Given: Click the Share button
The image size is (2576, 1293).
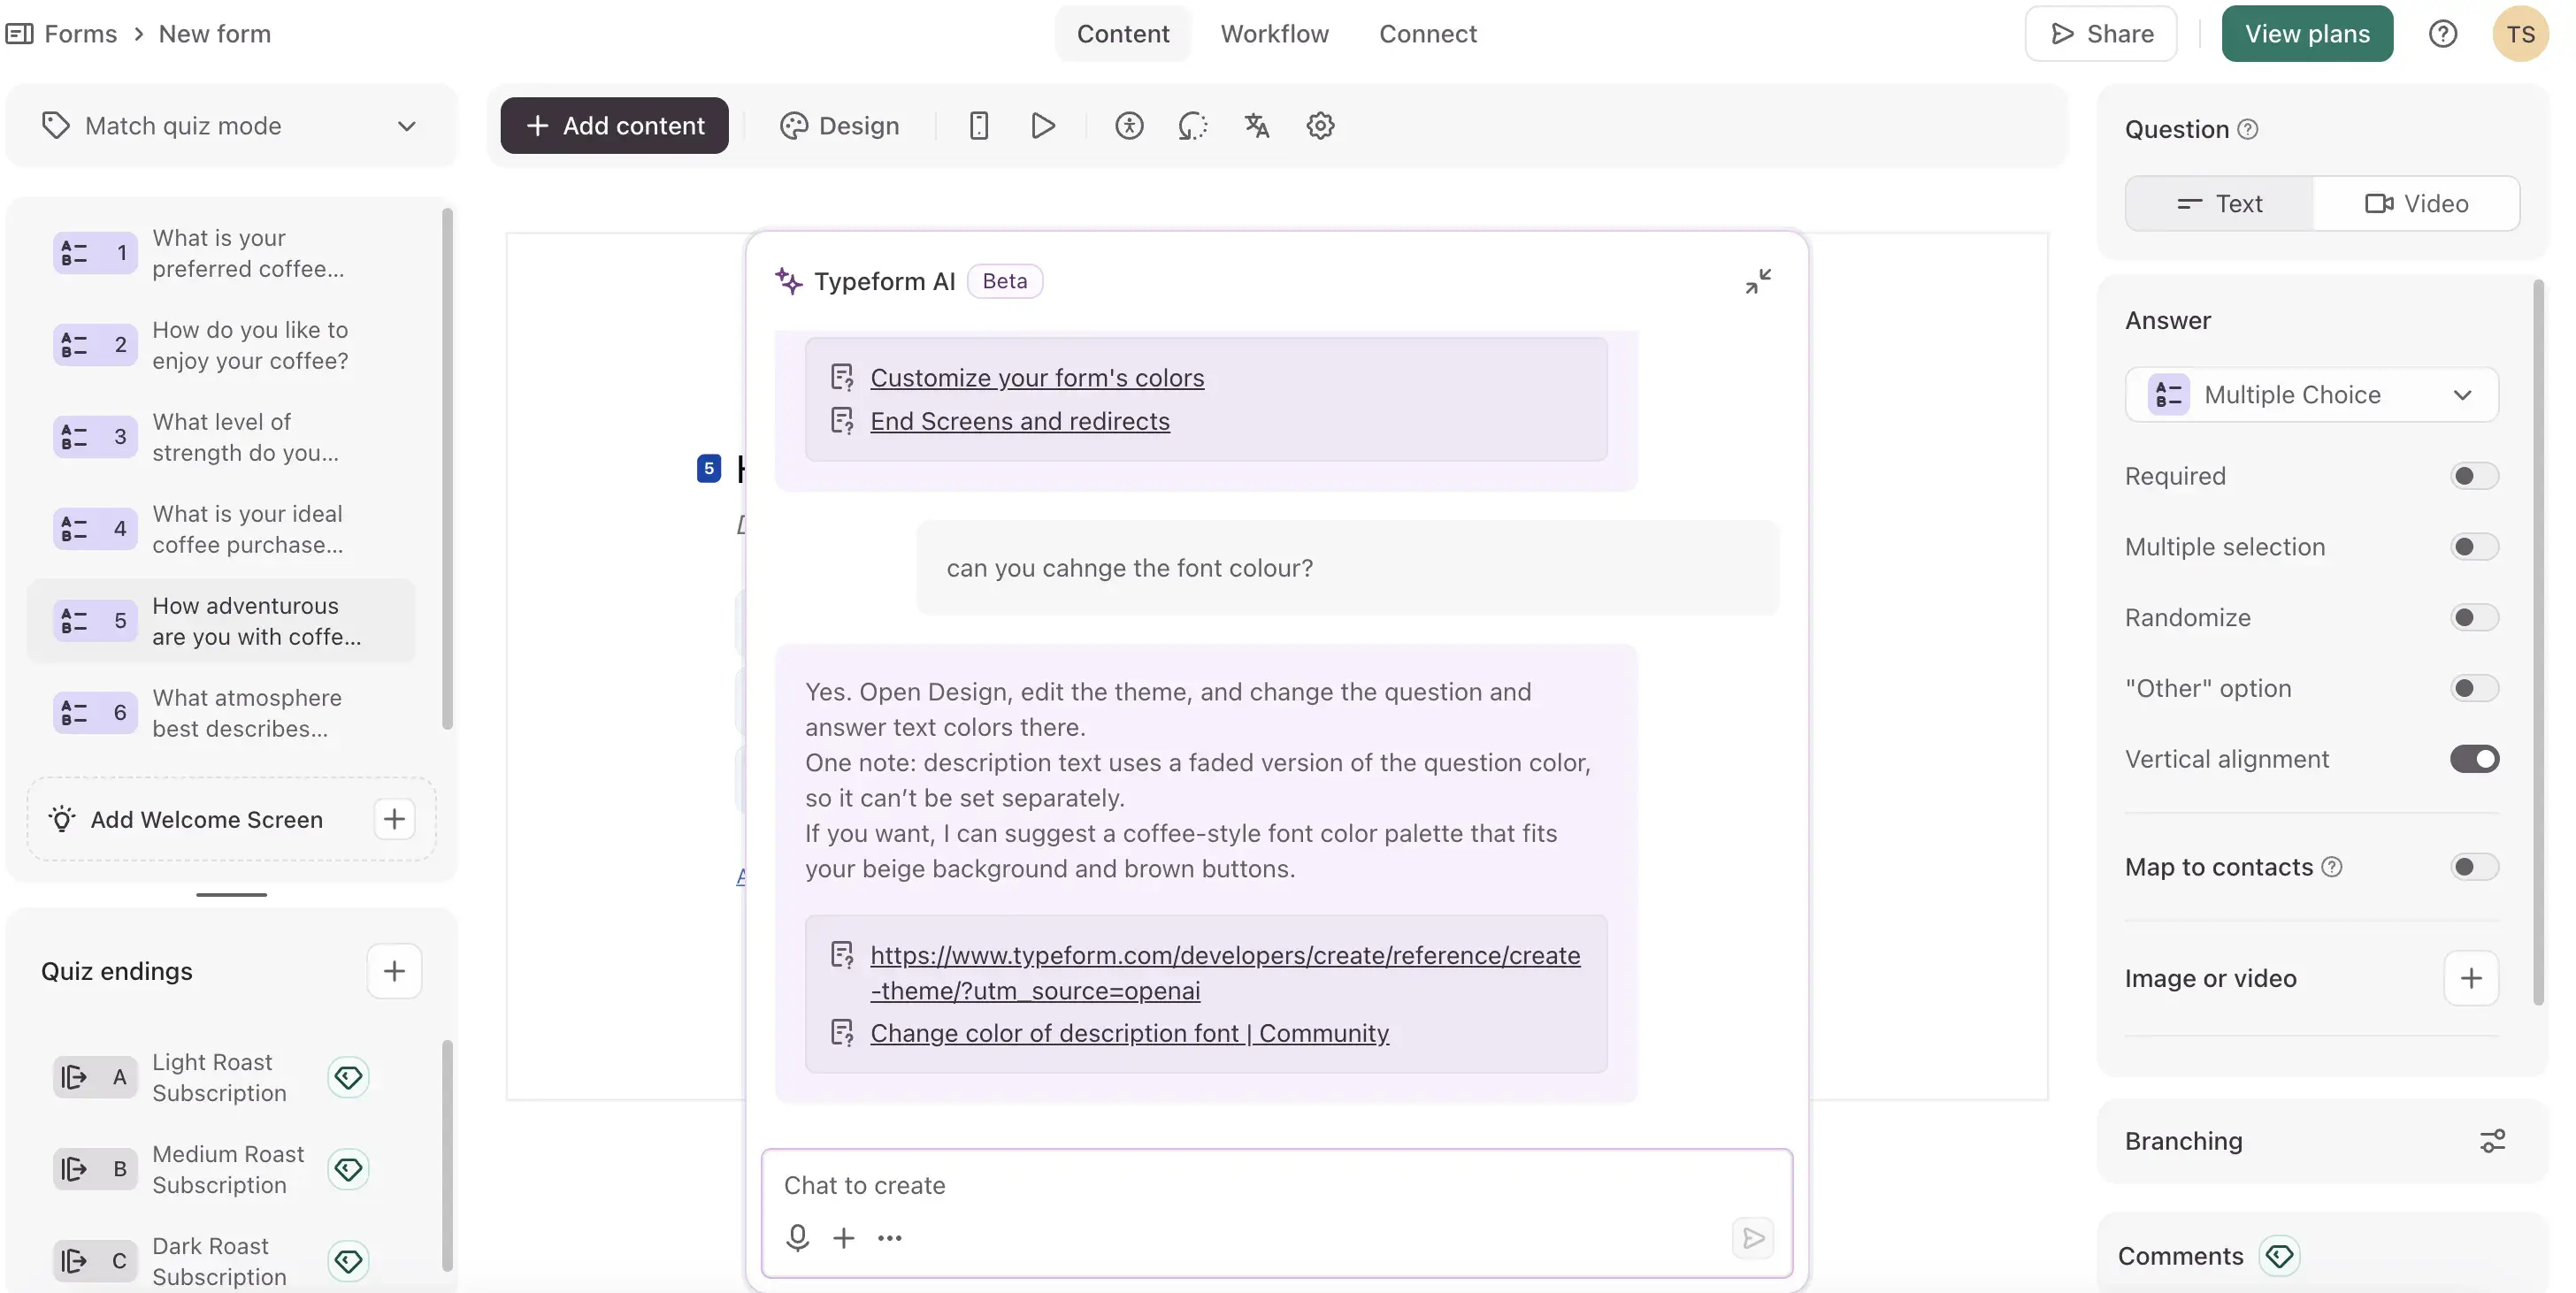Looking at the screenshot, I should (2100, 33).
